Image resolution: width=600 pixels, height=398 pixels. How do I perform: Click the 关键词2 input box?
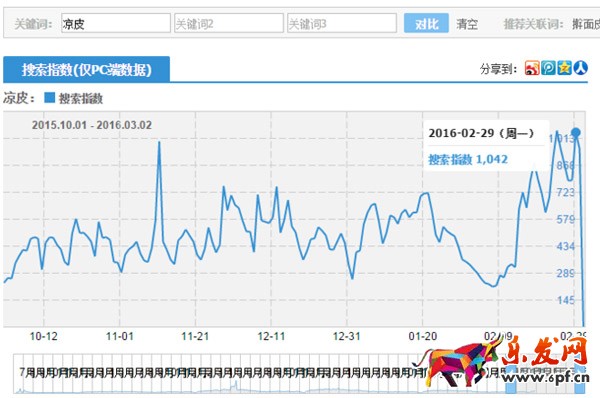point(229,23)
